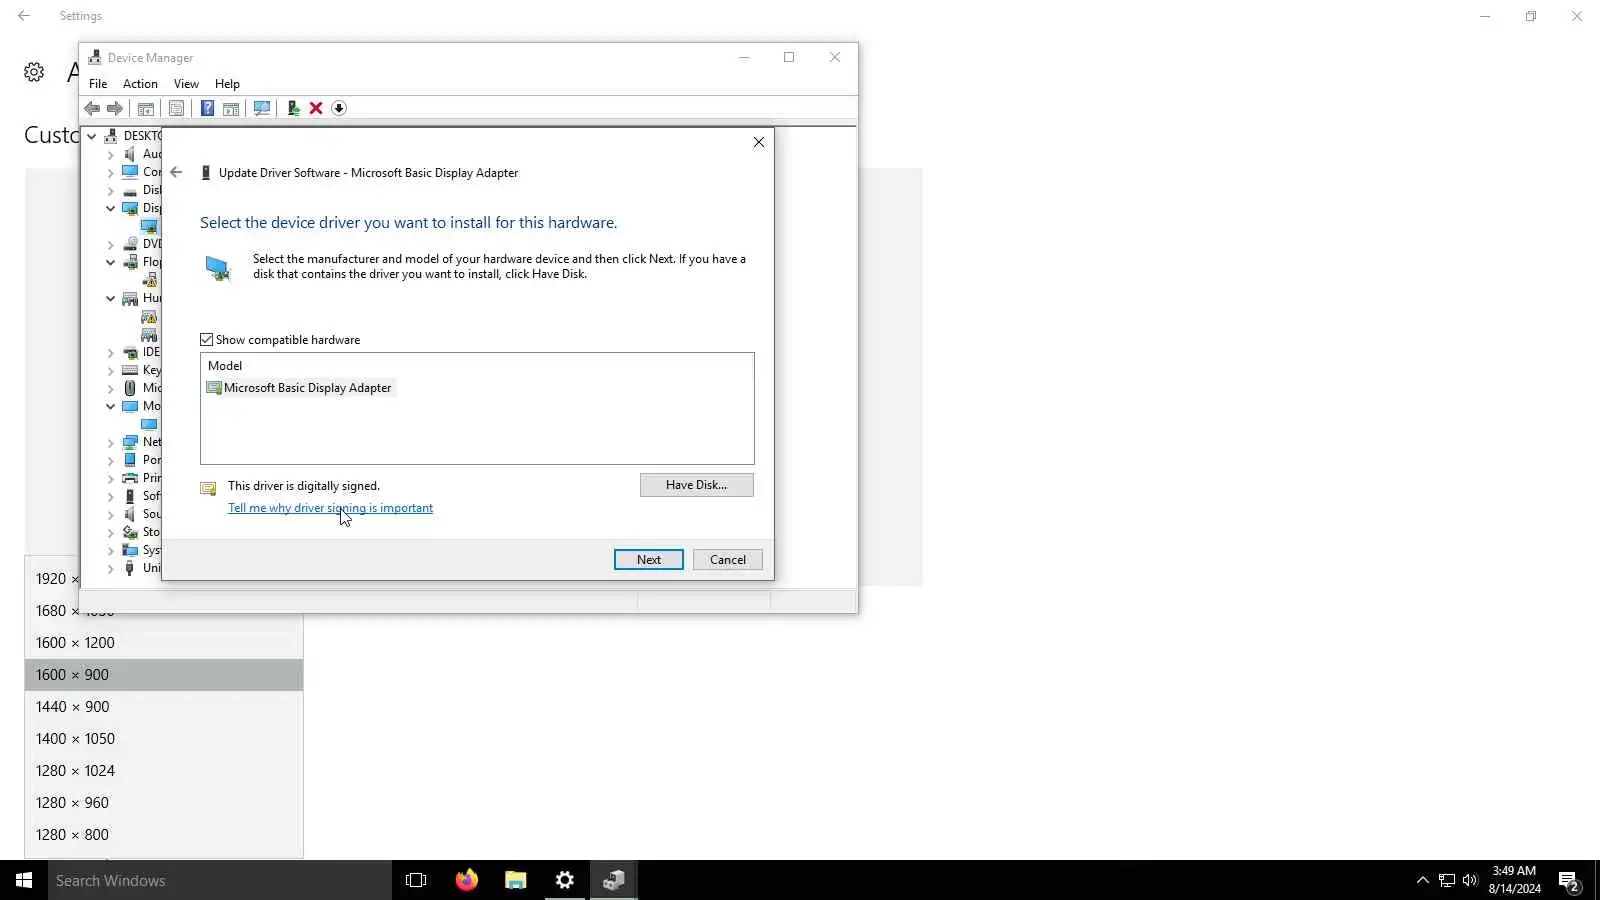This screenshot has width=1600, height=900.
Task: Open Firefox from the taskbar
Action: coord(467,880)
